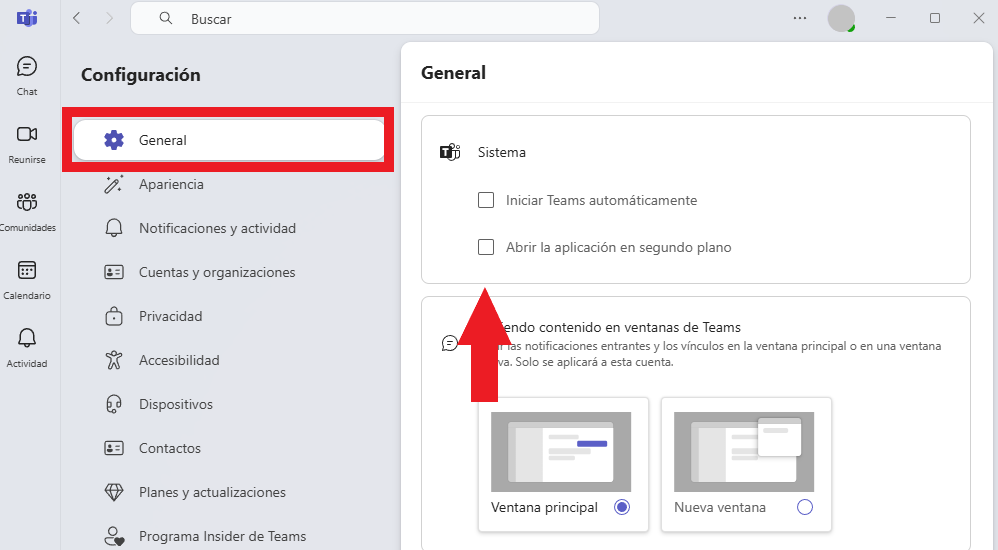Click the Accesibilidad person icon

pyautogui.click(x=114, y=360)
